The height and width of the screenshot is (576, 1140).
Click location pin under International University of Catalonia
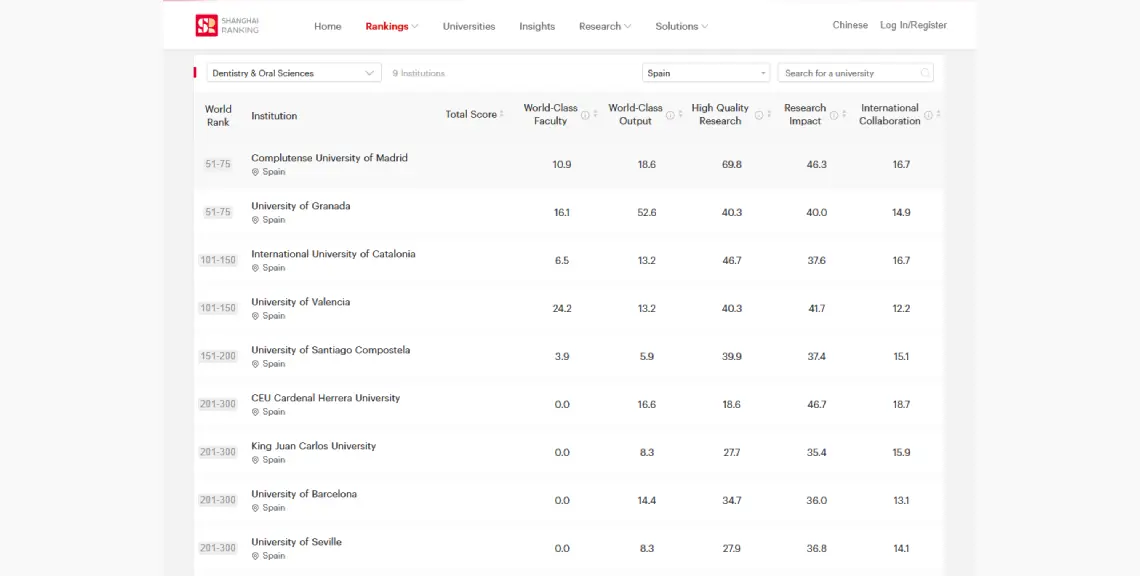tap(255, 268)
